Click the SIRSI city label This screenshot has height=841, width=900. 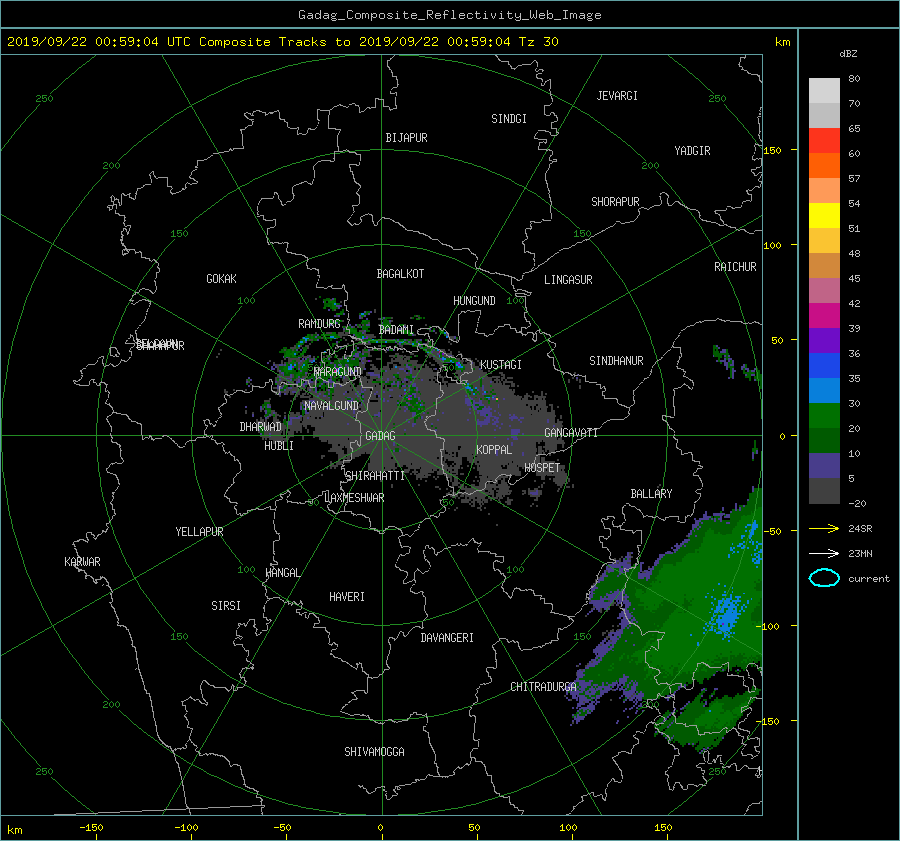pos(226,606)
